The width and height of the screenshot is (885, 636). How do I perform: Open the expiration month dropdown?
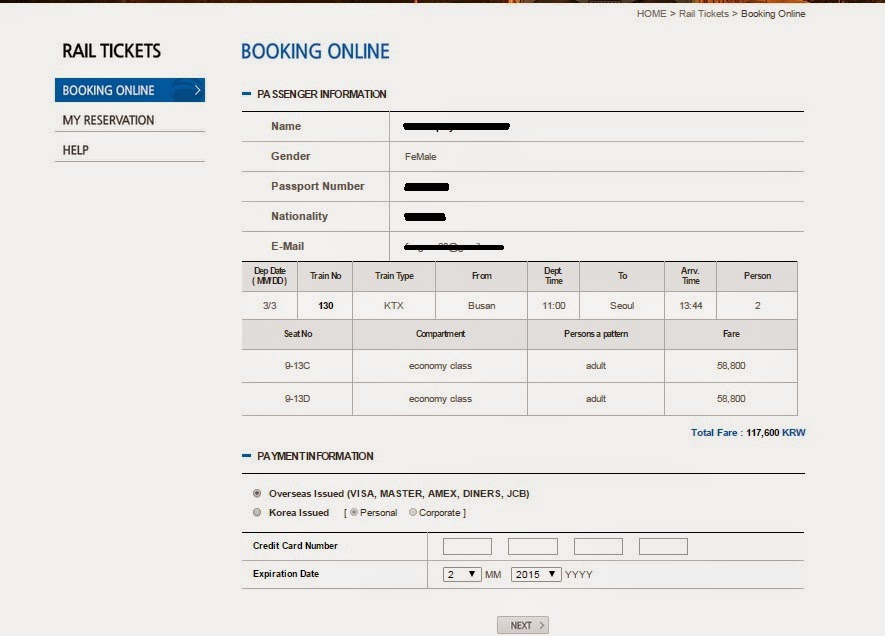coord(462,575)
